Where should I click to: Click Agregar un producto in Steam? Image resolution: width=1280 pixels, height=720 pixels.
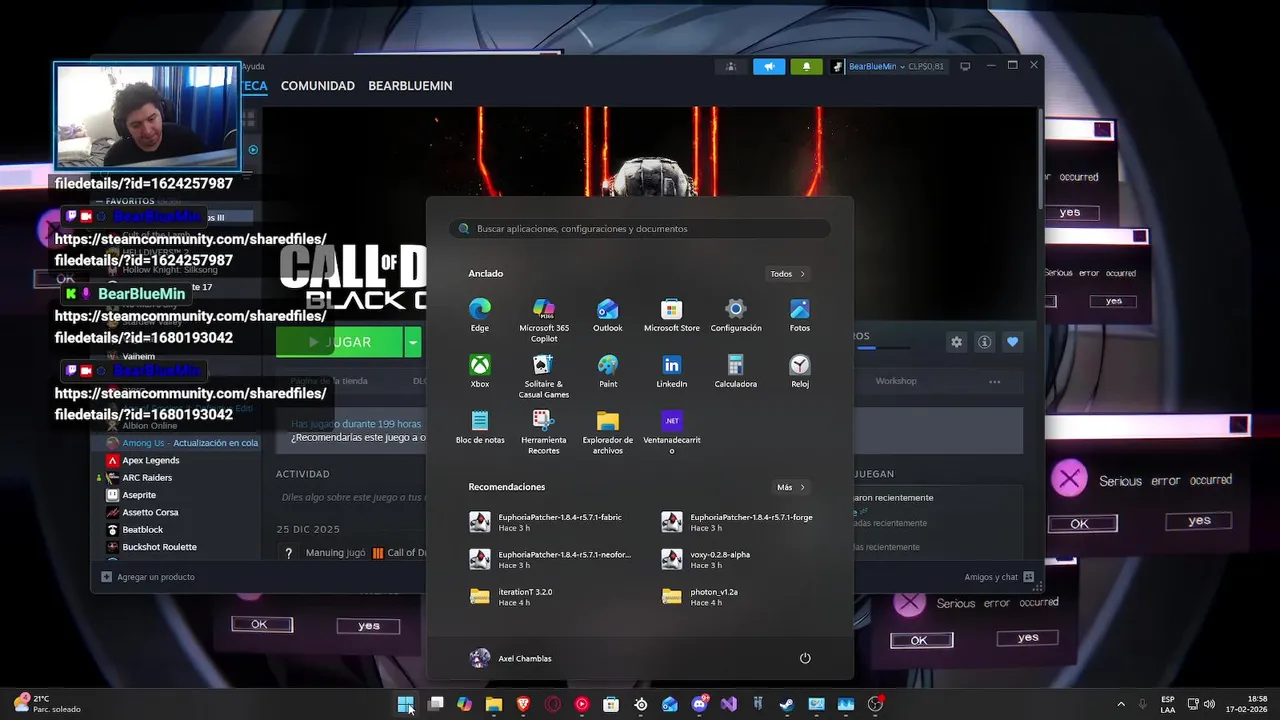[148, 577]
